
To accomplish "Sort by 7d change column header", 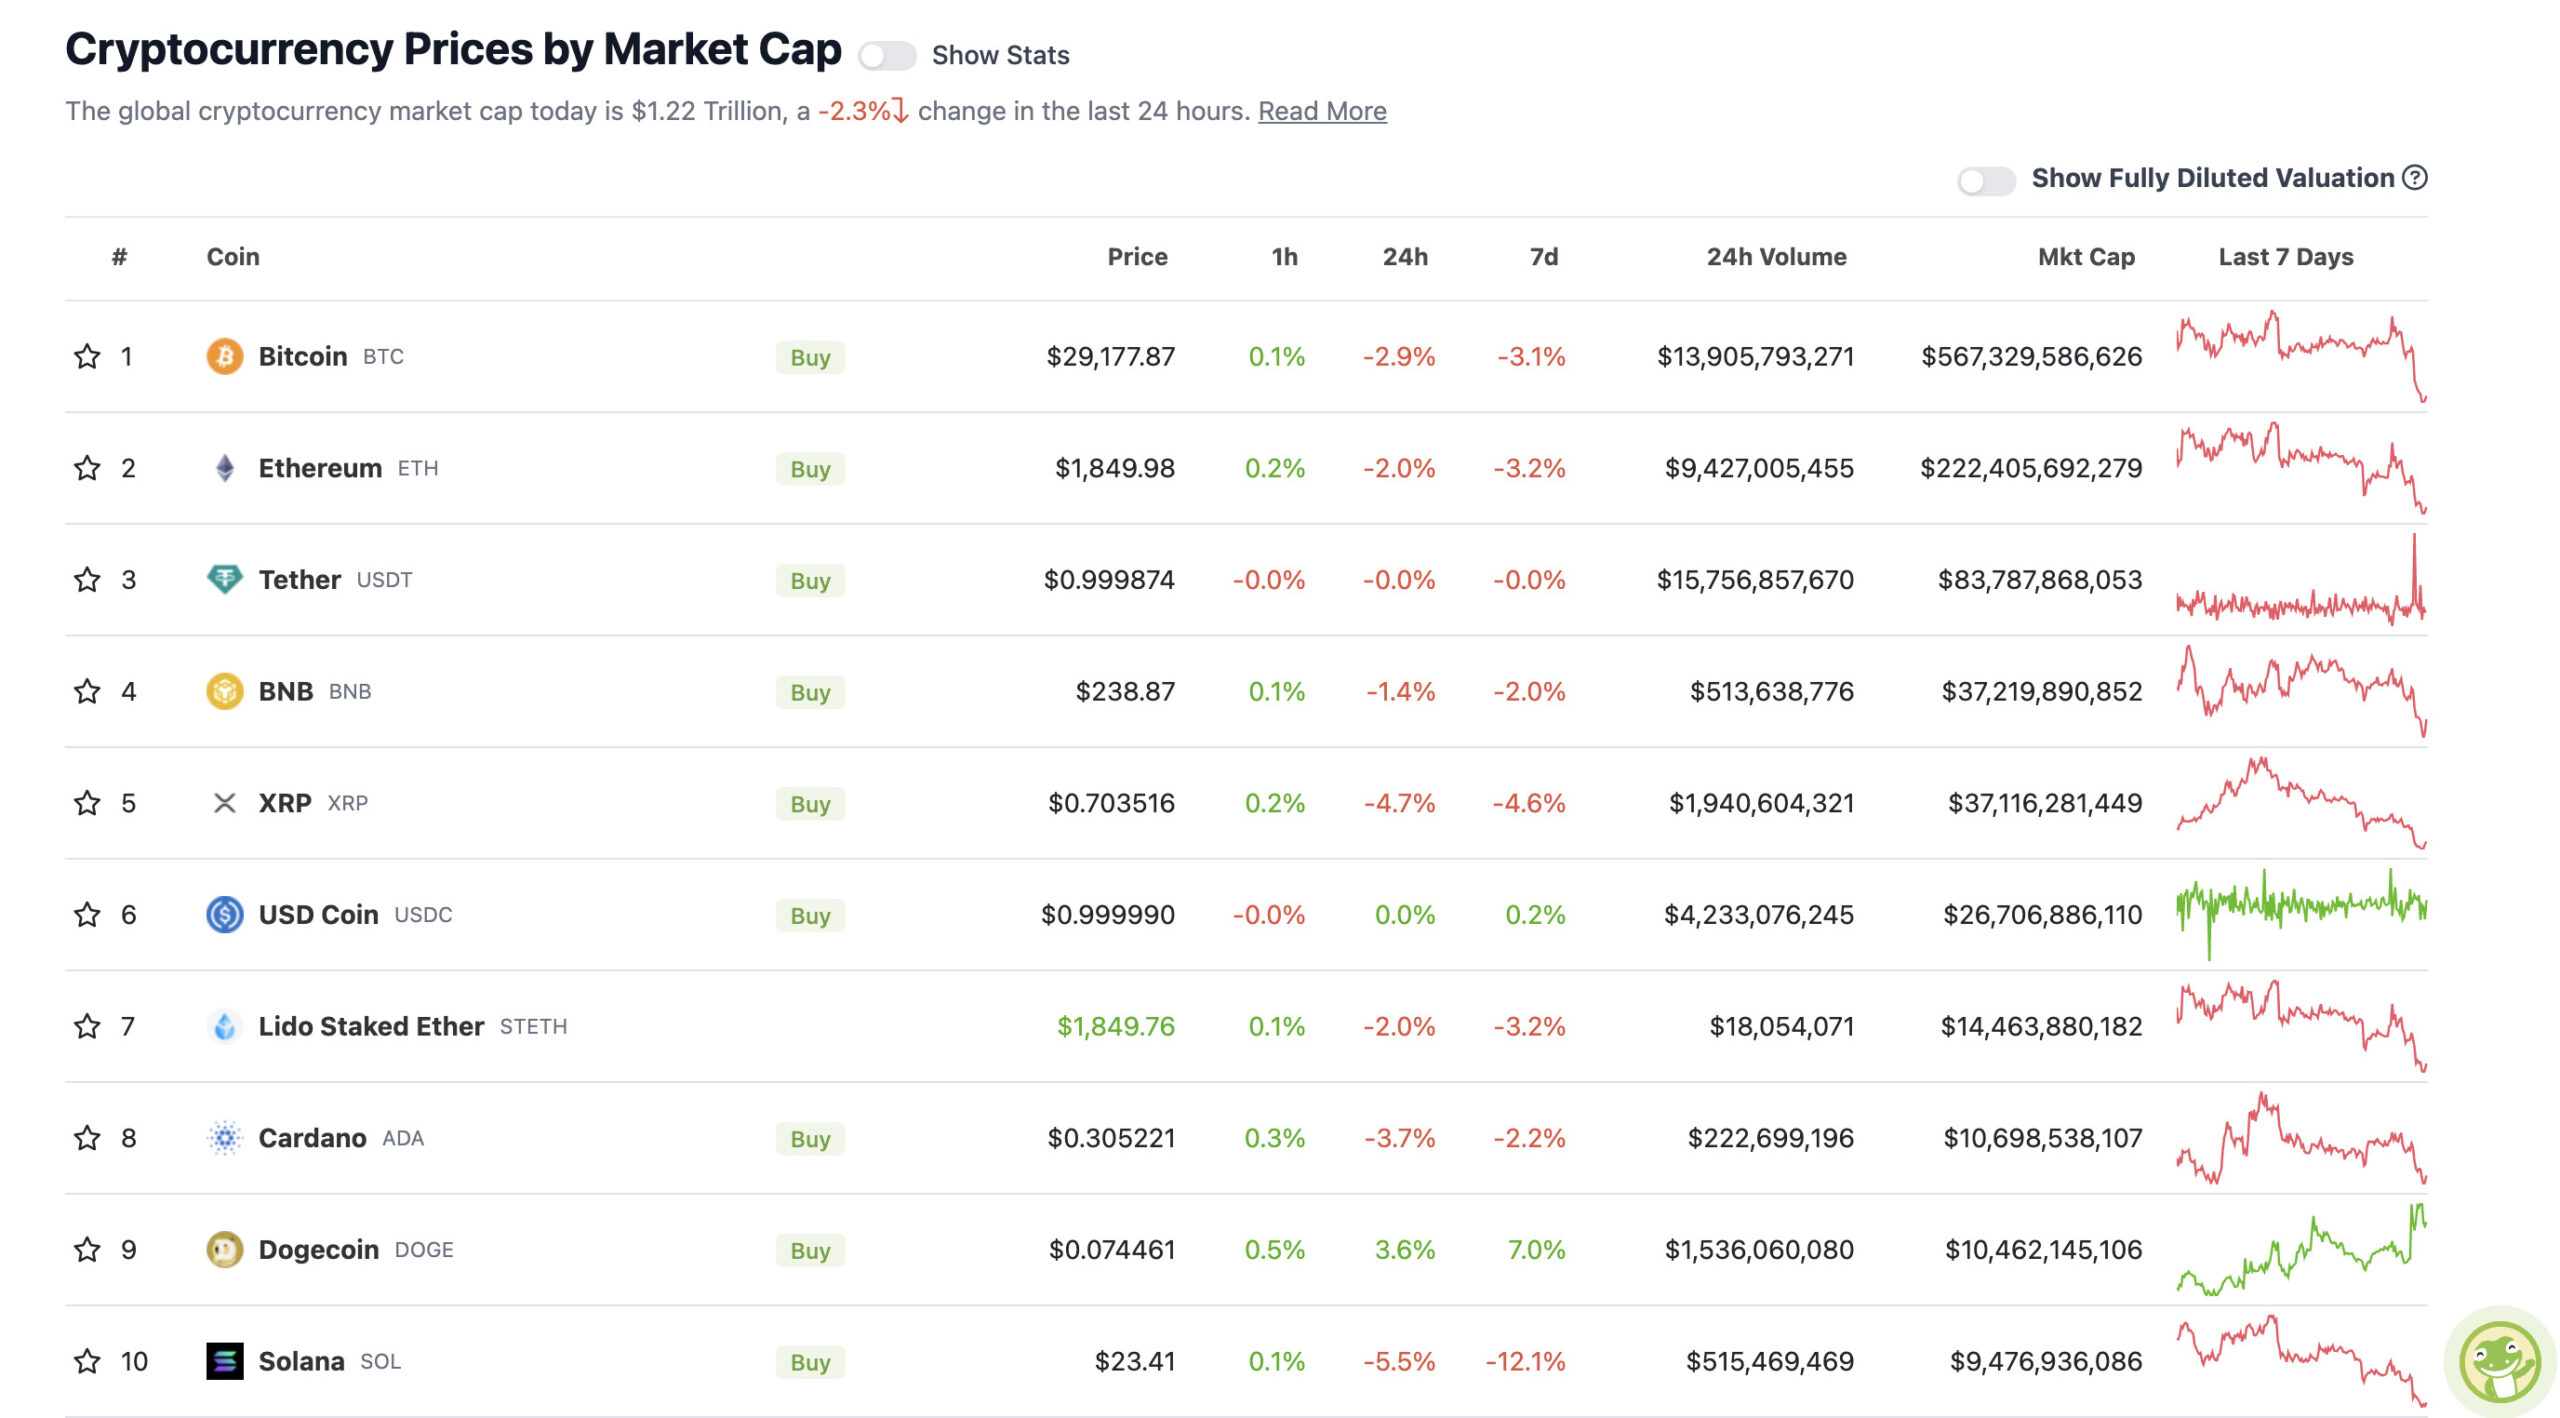I will click(x=1544, y=257).
